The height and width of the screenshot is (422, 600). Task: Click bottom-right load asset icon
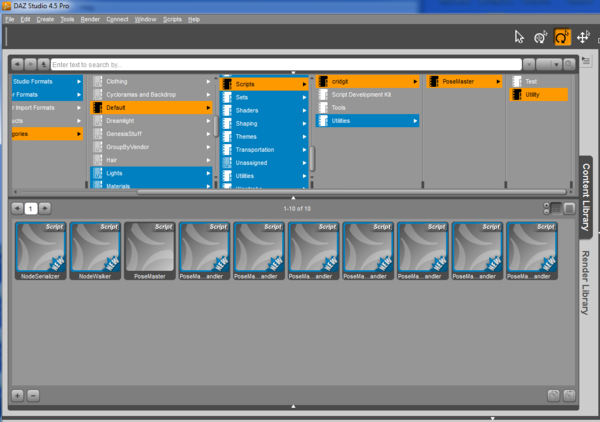(x=554, y=396)
